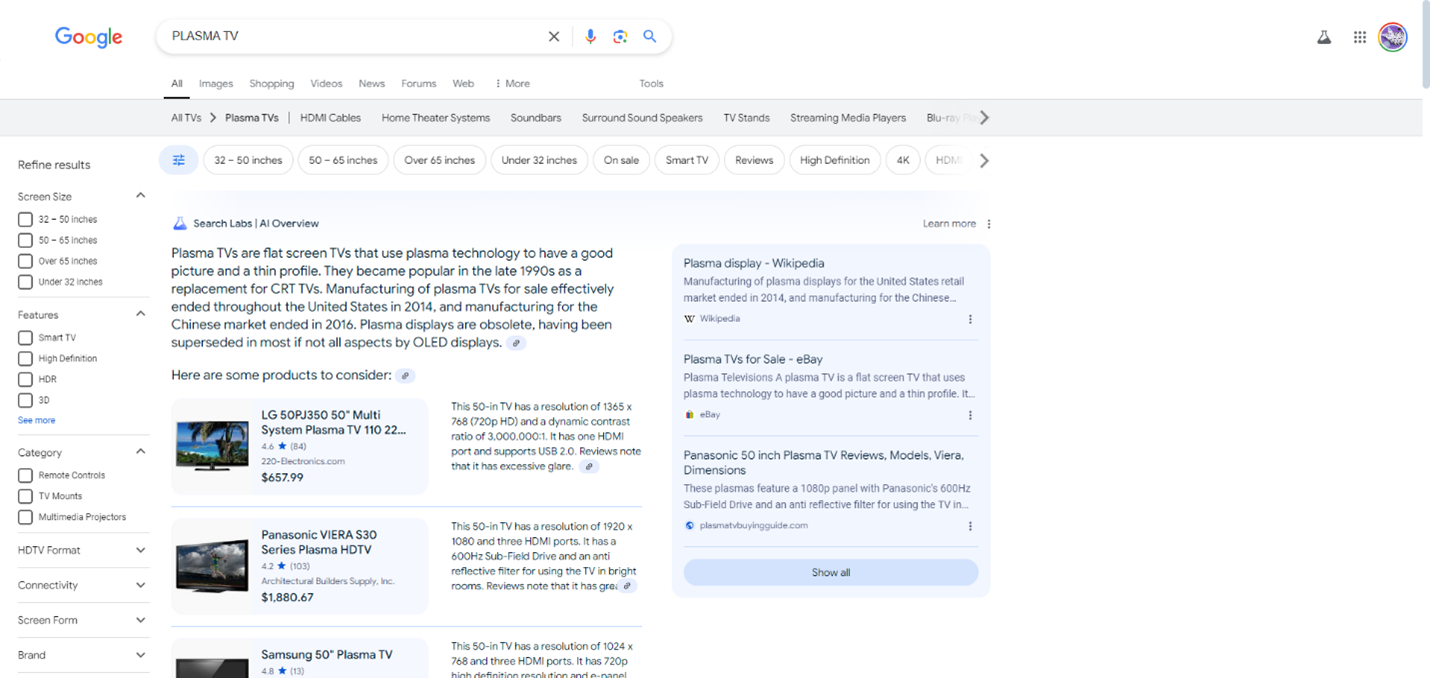The width and height of the screenshot is (1430, 678).
Task: Open the More search types dropdown
Action: click(x=512, y=84)
